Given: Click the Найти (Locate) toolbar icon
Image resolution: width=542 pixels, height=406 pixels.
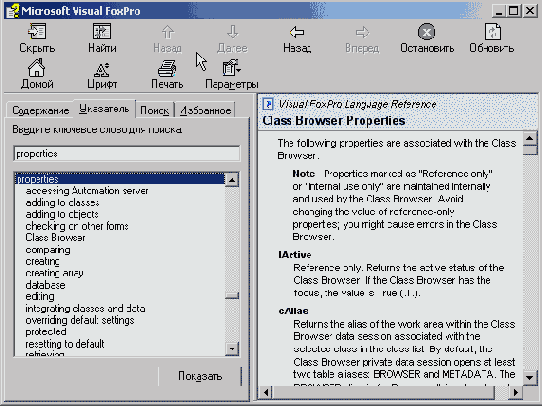Looking at the screenshot, I should 102,31.
